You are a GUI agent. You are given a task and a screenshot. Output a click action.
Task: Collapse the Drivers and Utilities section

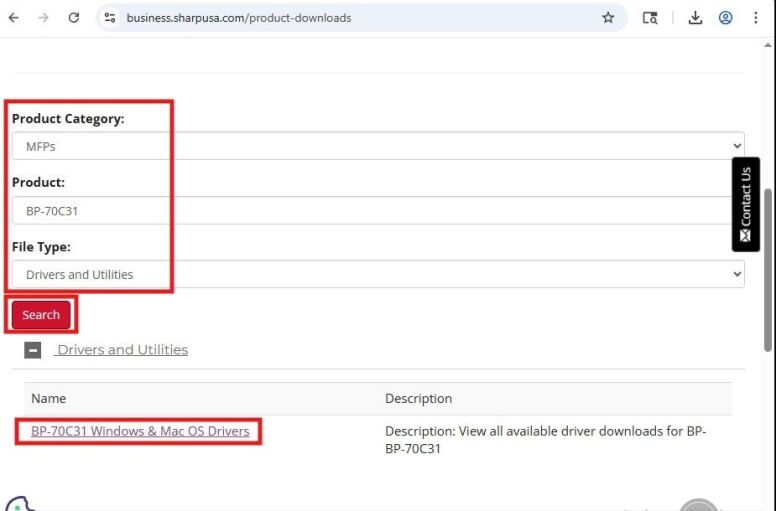33,350
